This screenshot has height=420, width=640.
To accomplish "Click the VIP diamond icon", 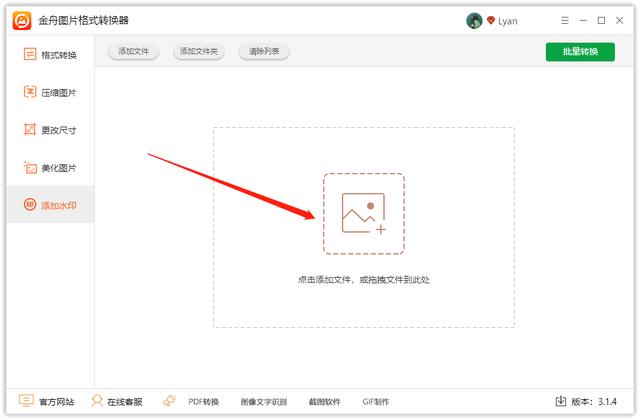I will pyautogui.click(x=491, y=20).
